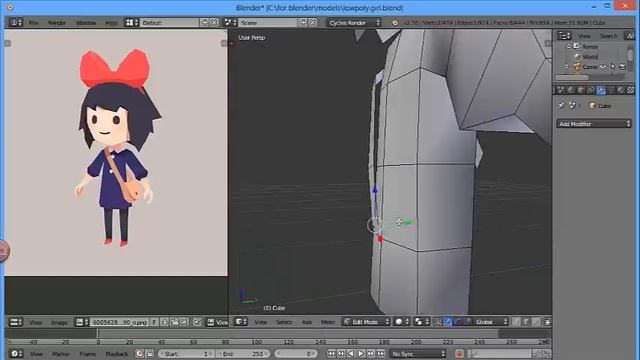Toggle the timeline preview range clock

coord(140,353)
